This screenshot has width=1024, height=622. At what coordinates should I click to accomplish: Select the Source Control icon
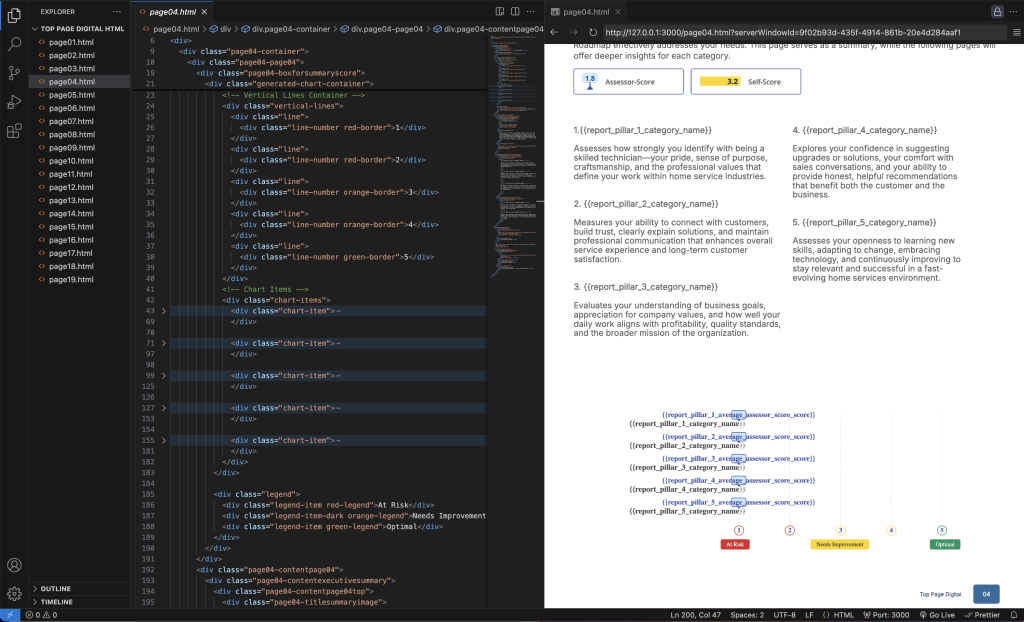tap(14, 73)
